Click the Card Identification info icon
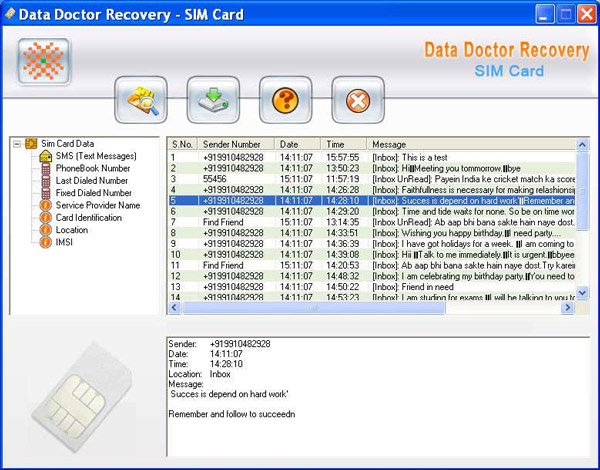Image resolution: width=600 pixels, height=470 pixels. point(46,217)
